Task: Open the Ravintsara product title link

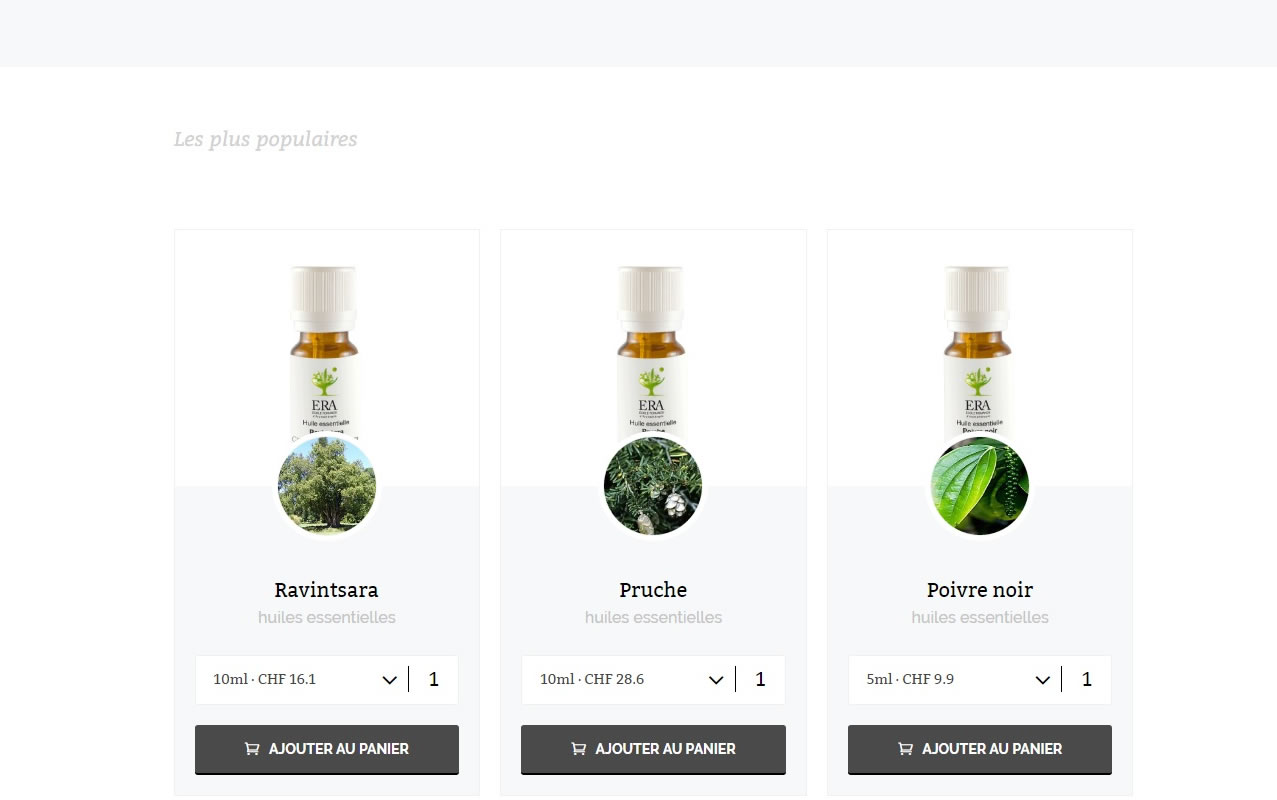Action: [x=327, y=590]
